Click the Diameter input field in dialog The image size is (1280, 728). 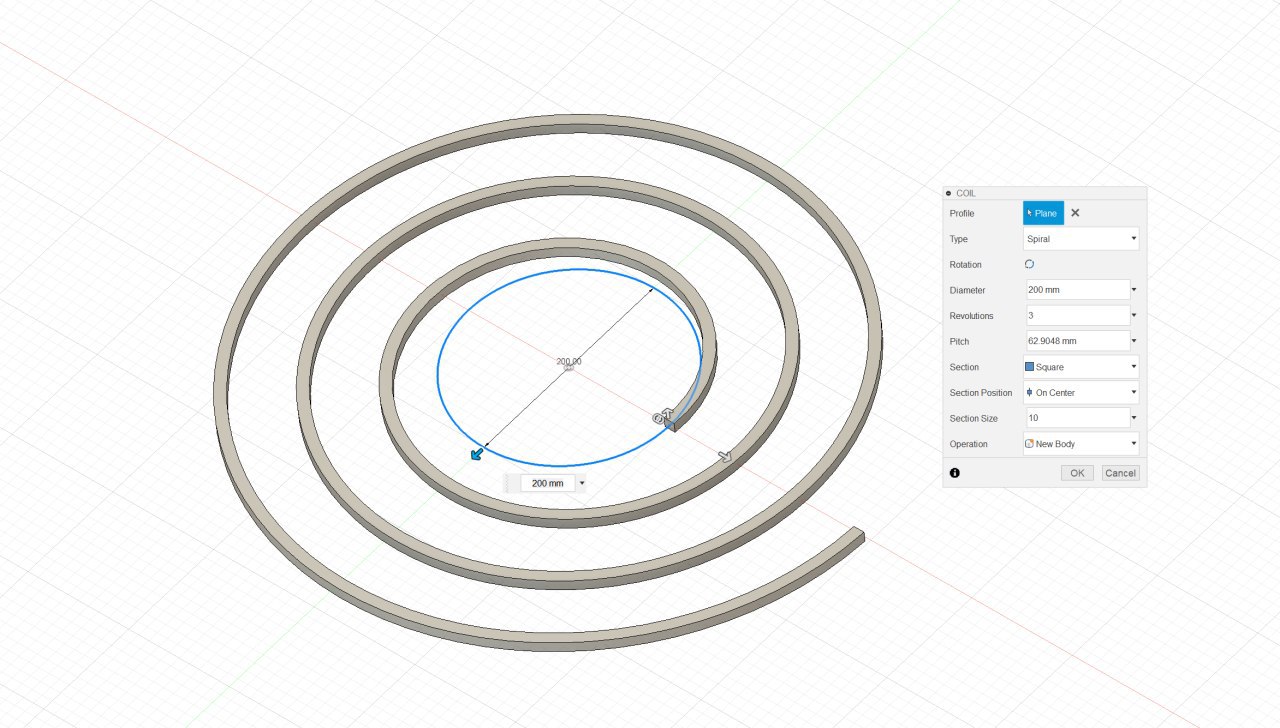coord(1077,290)
